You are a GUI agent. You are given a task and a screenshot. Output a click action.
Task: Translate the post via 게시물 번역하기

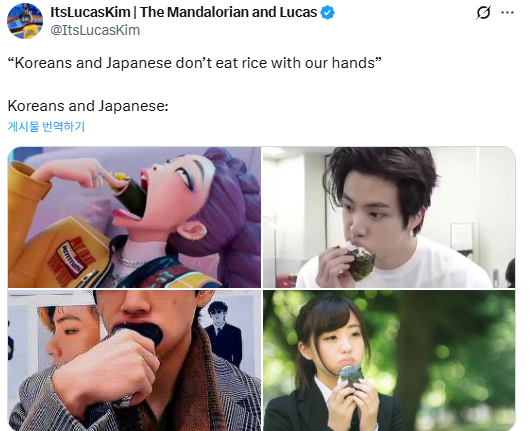click(x=46, y=126)
